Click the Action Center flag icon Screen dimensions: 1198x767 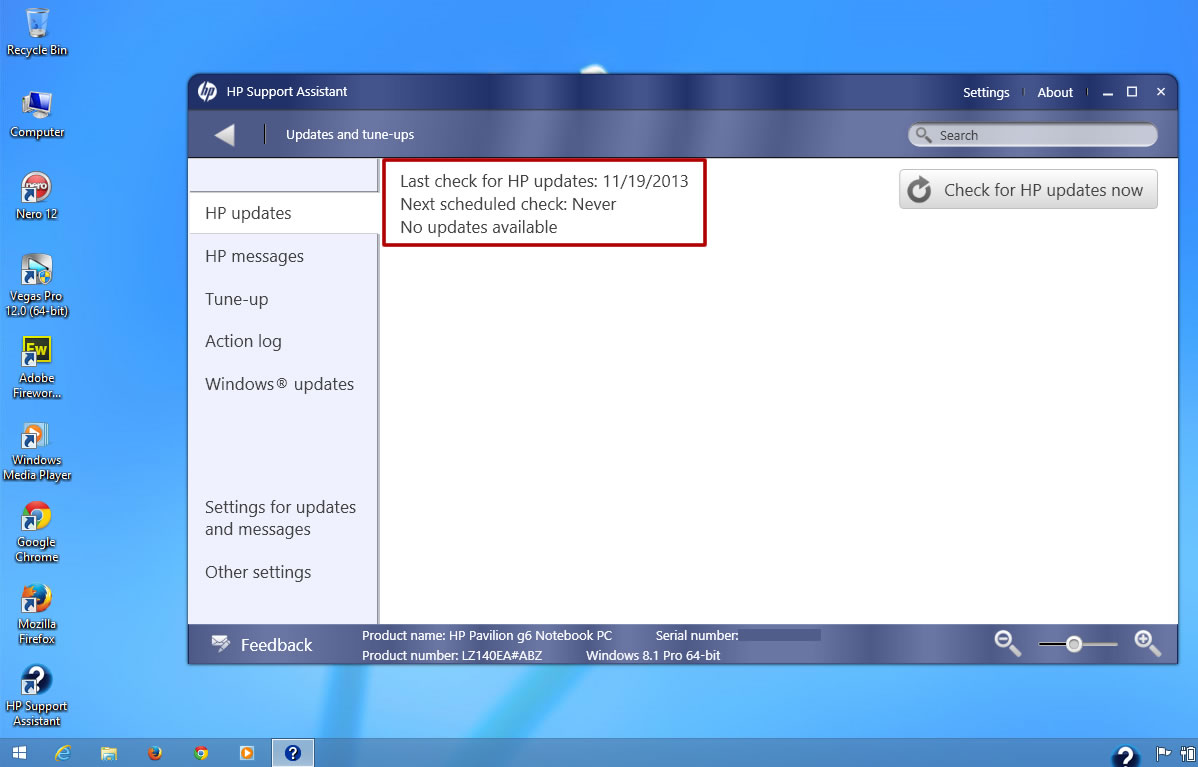[x=1163, y=754]
